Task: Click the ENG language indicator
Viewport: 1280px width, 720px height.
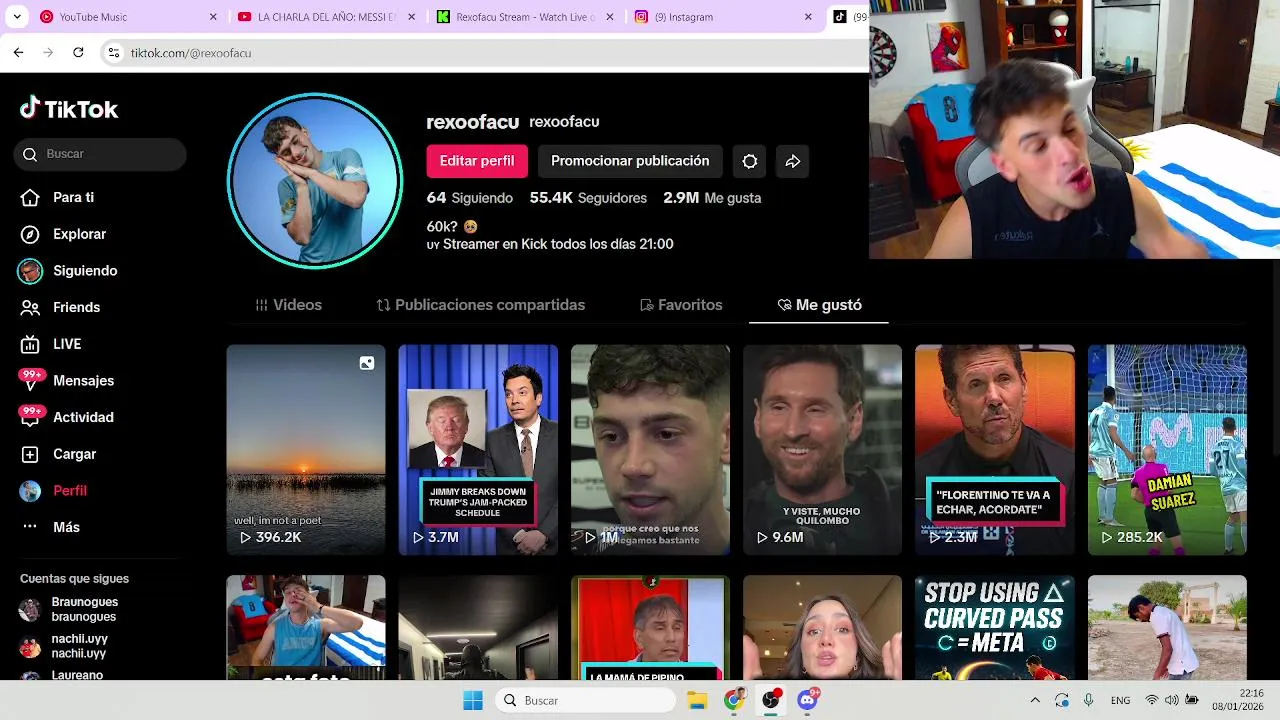Action: [1121, 700]
